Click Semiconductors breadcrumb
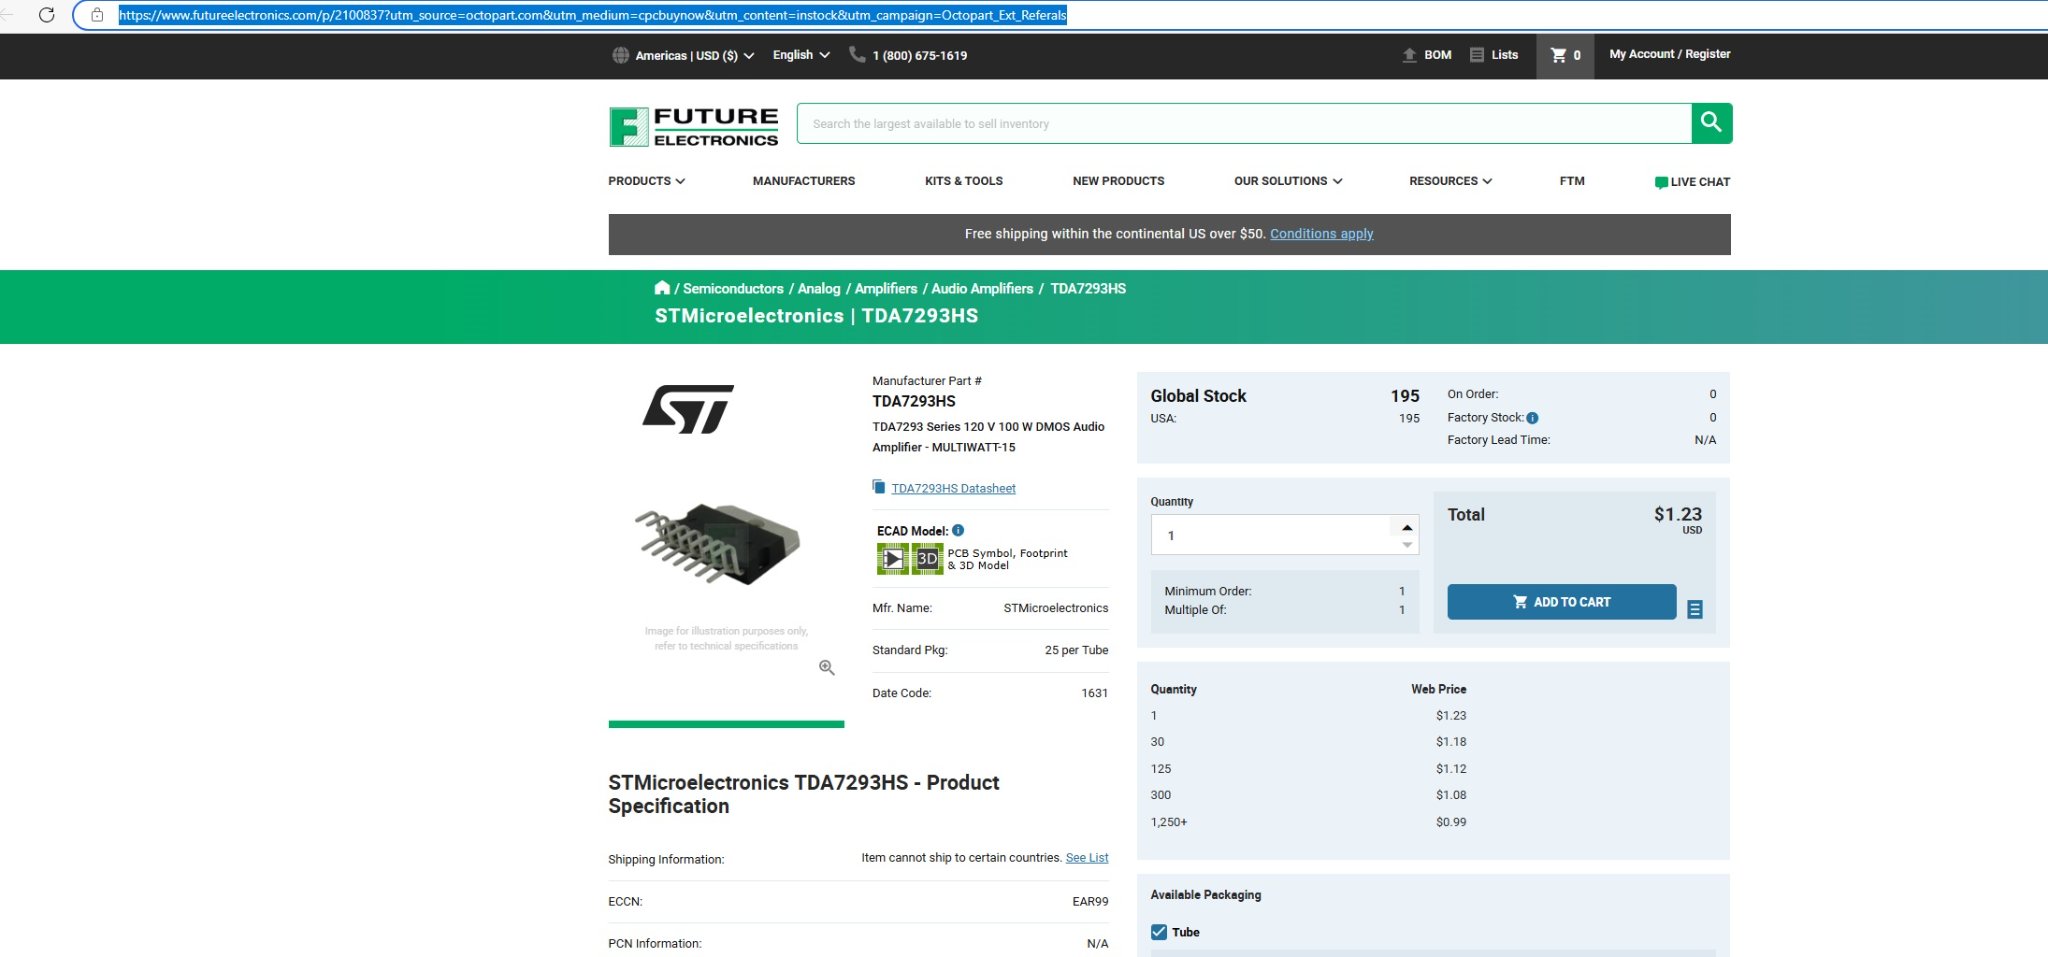Screen dimensions: 2048x957 tap(733, 288)
